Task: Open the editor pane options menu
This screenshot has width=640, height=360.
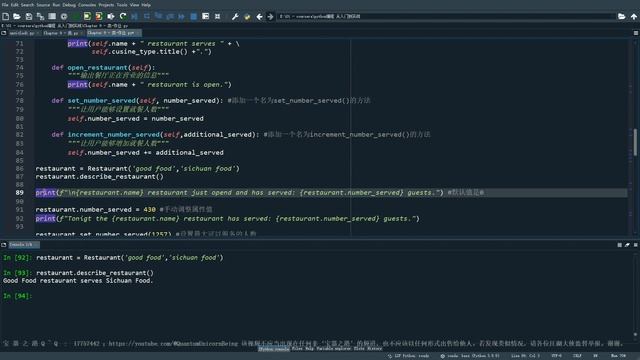Action: coord(636,33)
